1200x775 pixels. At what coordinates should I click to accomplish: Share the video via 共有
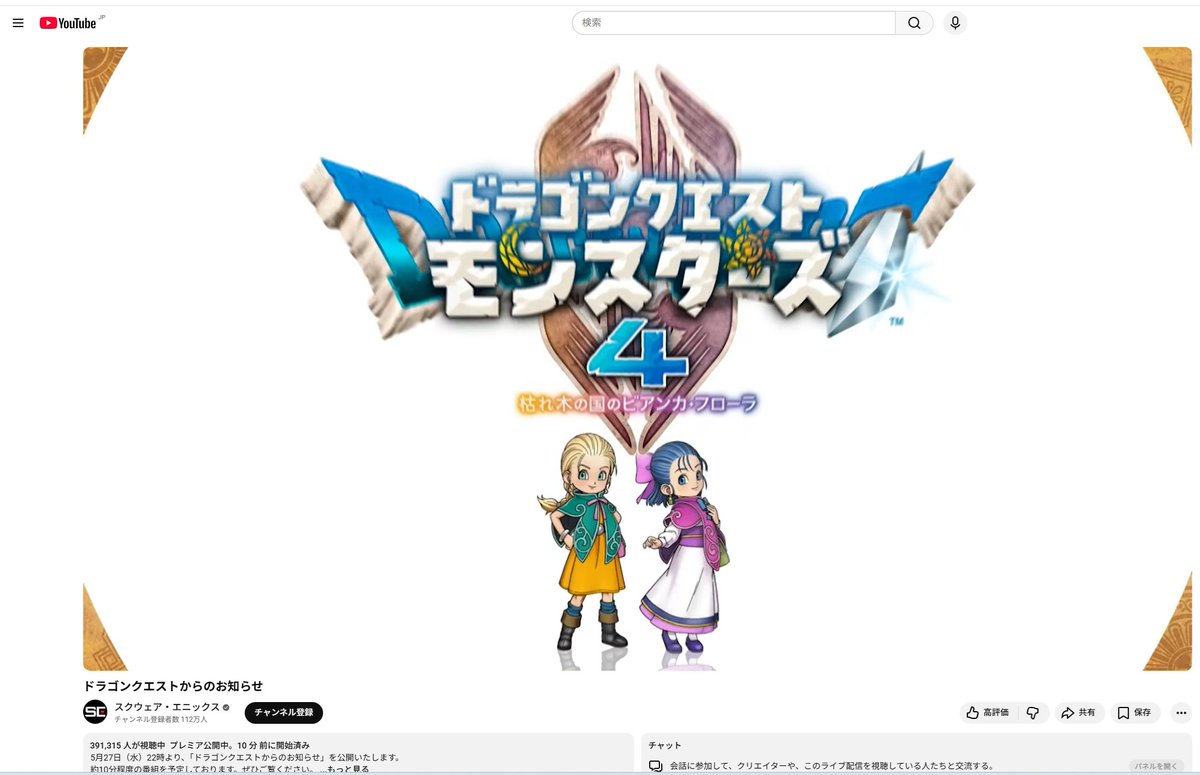click(1079, 713)
